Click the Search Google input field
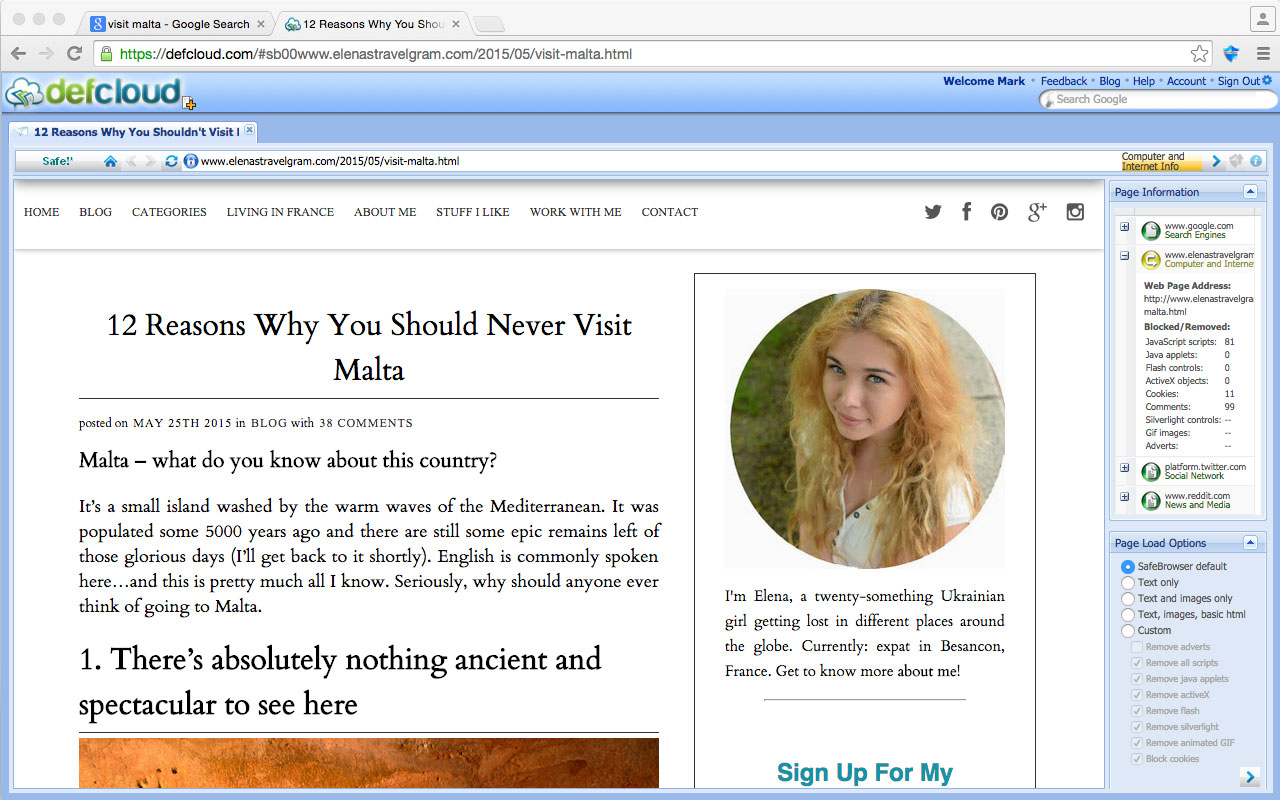 click(1160, 99)
